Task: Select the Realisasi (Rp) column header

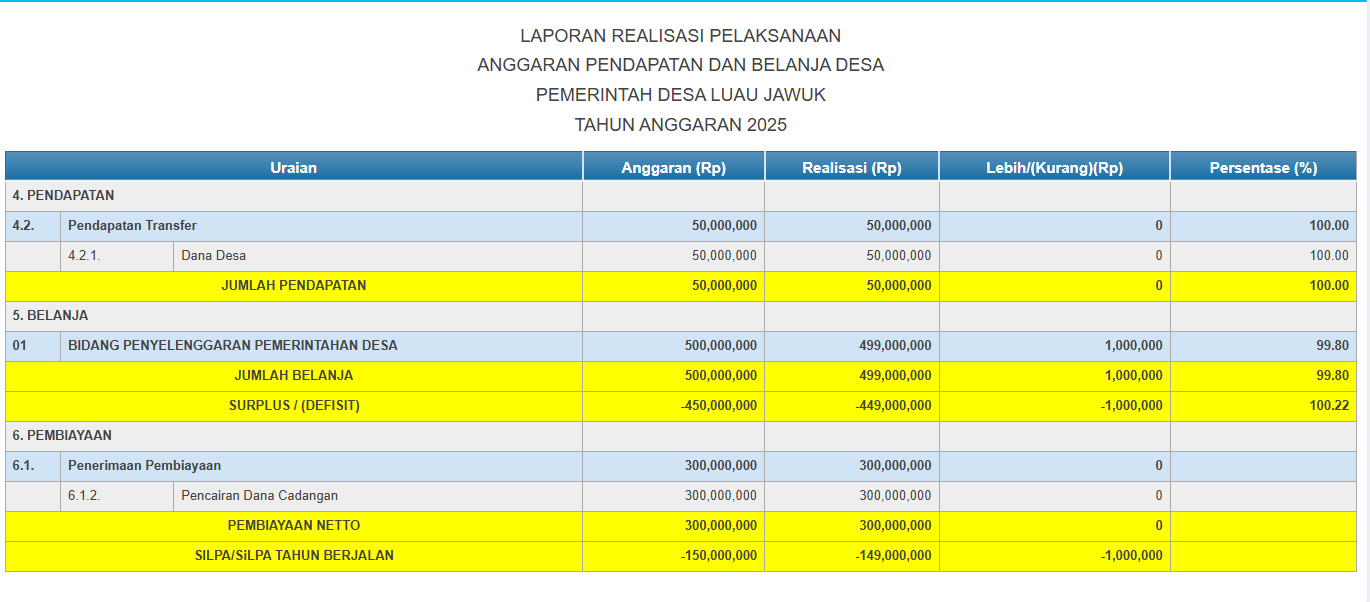Action: pos(851,168)
